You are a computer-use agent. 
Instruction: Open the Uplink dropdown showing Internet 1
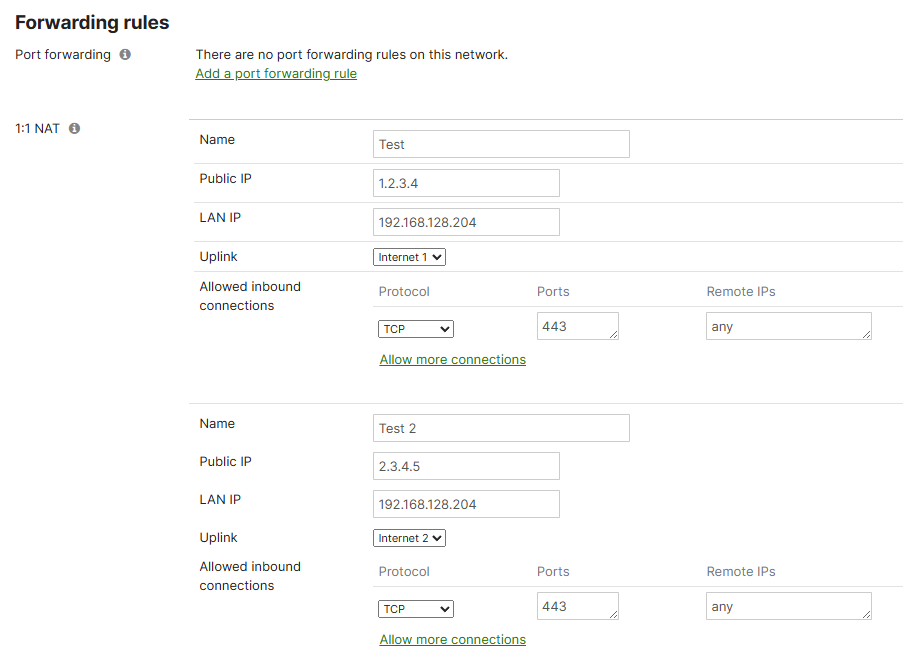408,256
